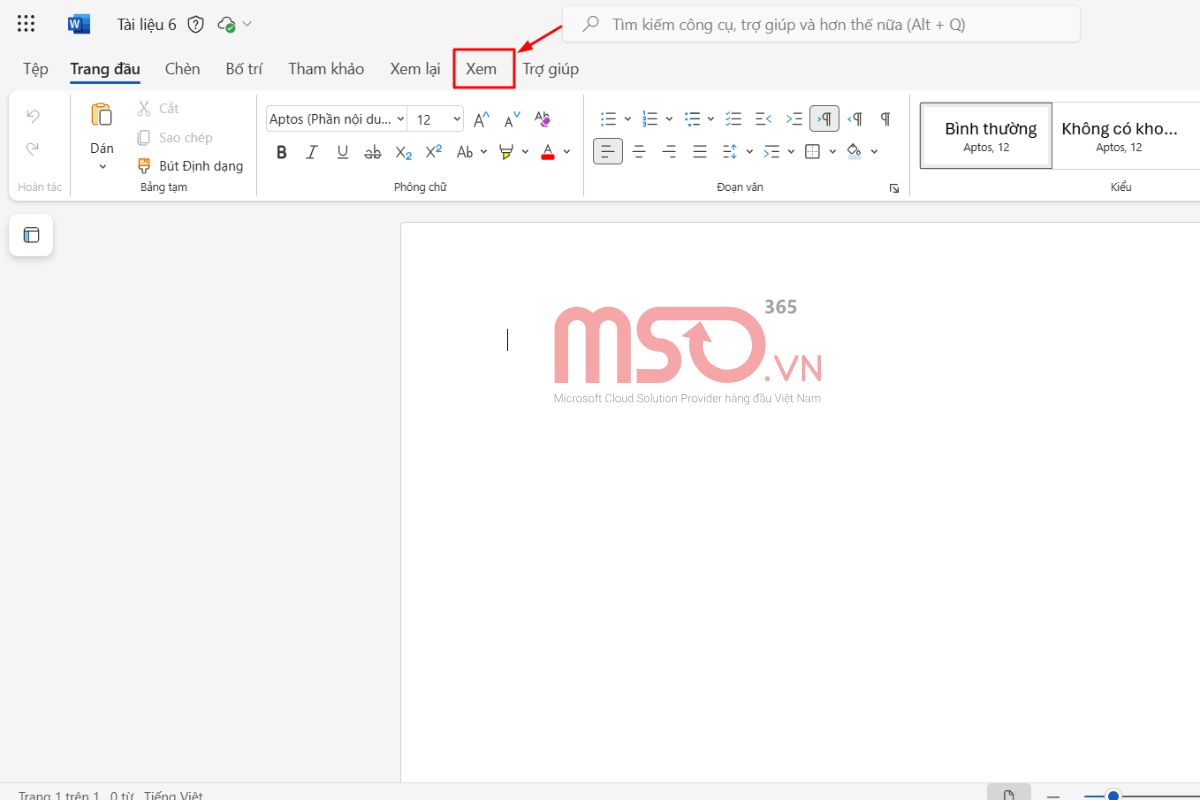Set right-to-left text direction
1200x800 pixels.
855,119
